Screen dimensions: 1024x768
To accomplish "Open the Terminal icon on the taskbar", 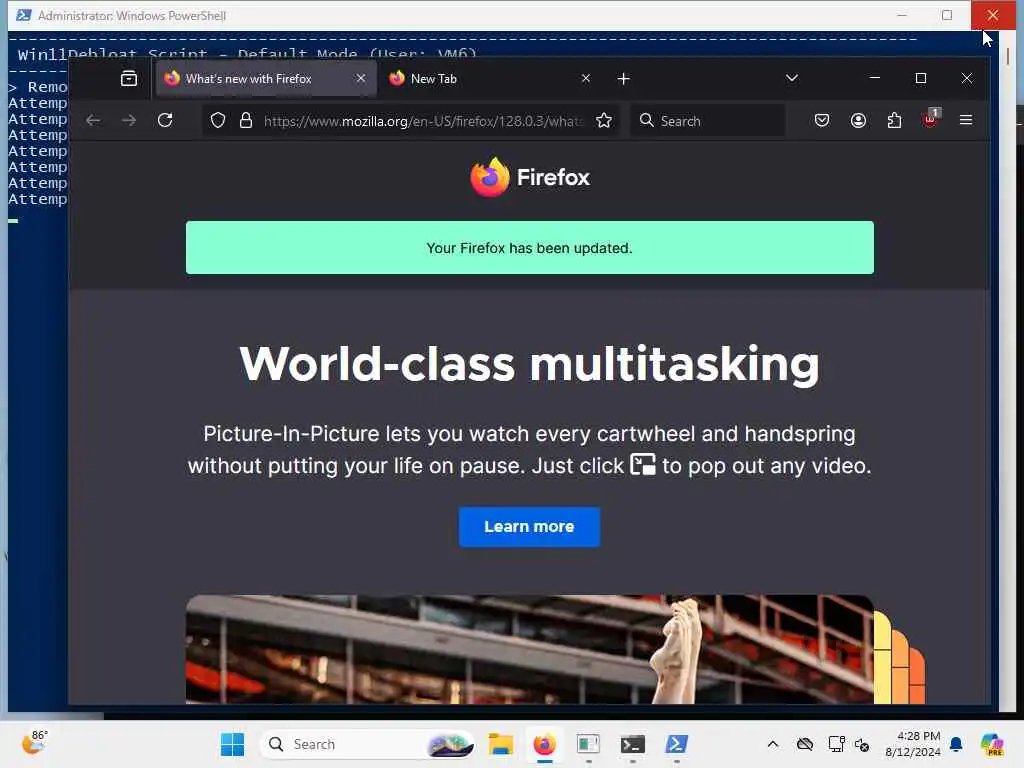I will coord(632,744).
